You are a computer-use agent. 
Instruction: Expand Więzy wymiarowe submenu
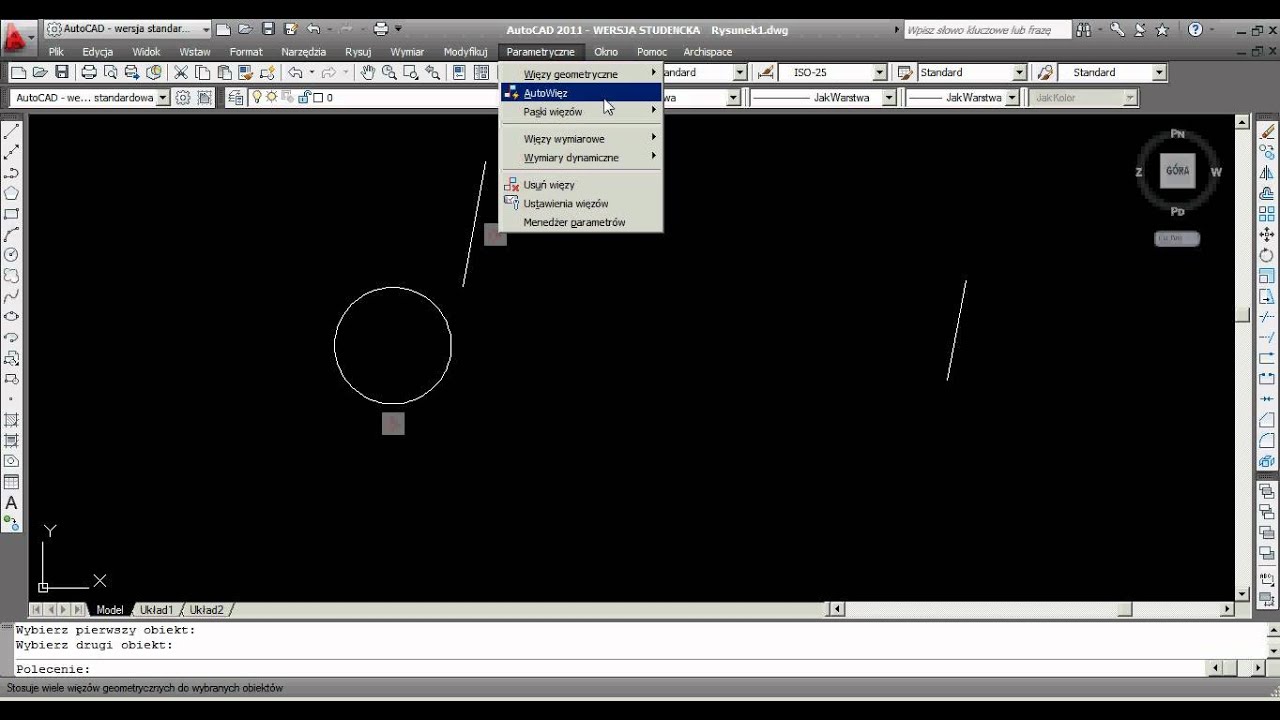click(582, 139)
